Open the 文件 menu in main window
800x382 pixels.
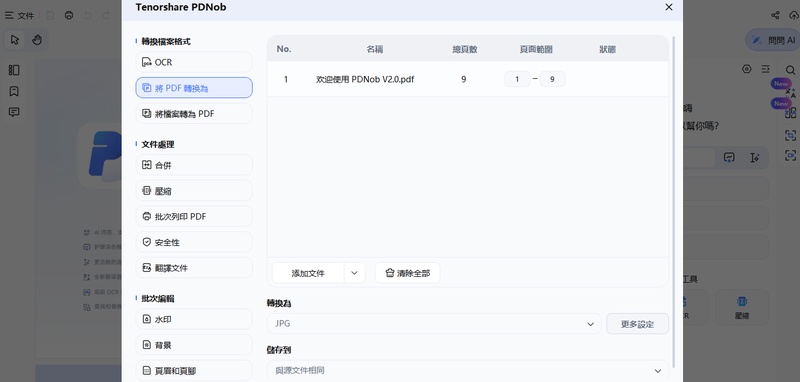[x=20, y=15]
